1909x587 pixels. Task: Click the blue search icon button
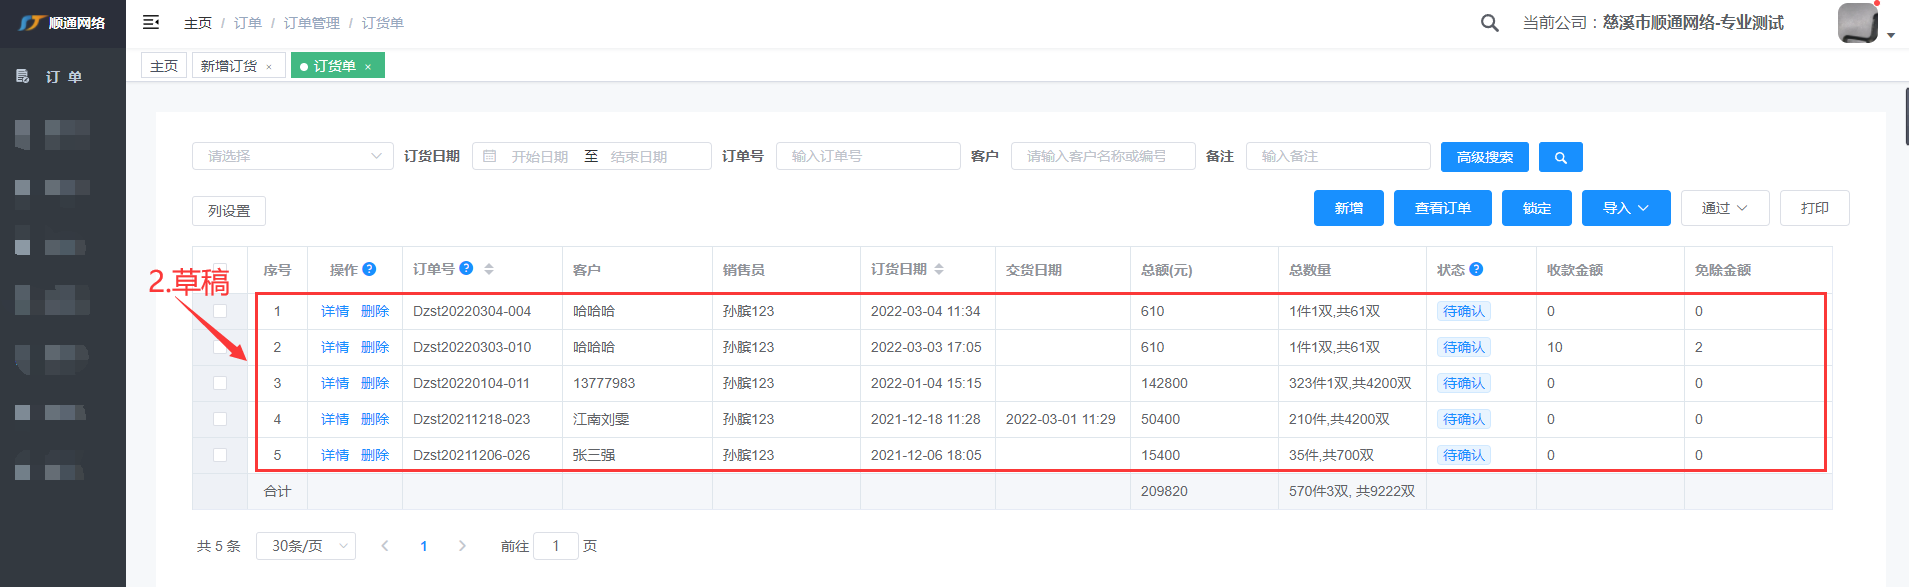point(1560,157)
